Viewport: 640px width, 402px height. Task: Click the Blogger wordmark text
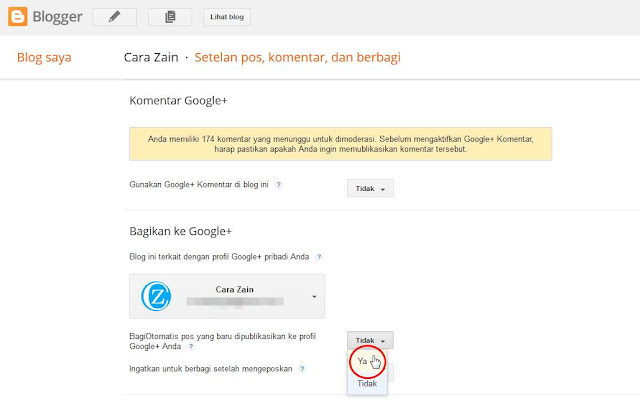coord(58,17)
